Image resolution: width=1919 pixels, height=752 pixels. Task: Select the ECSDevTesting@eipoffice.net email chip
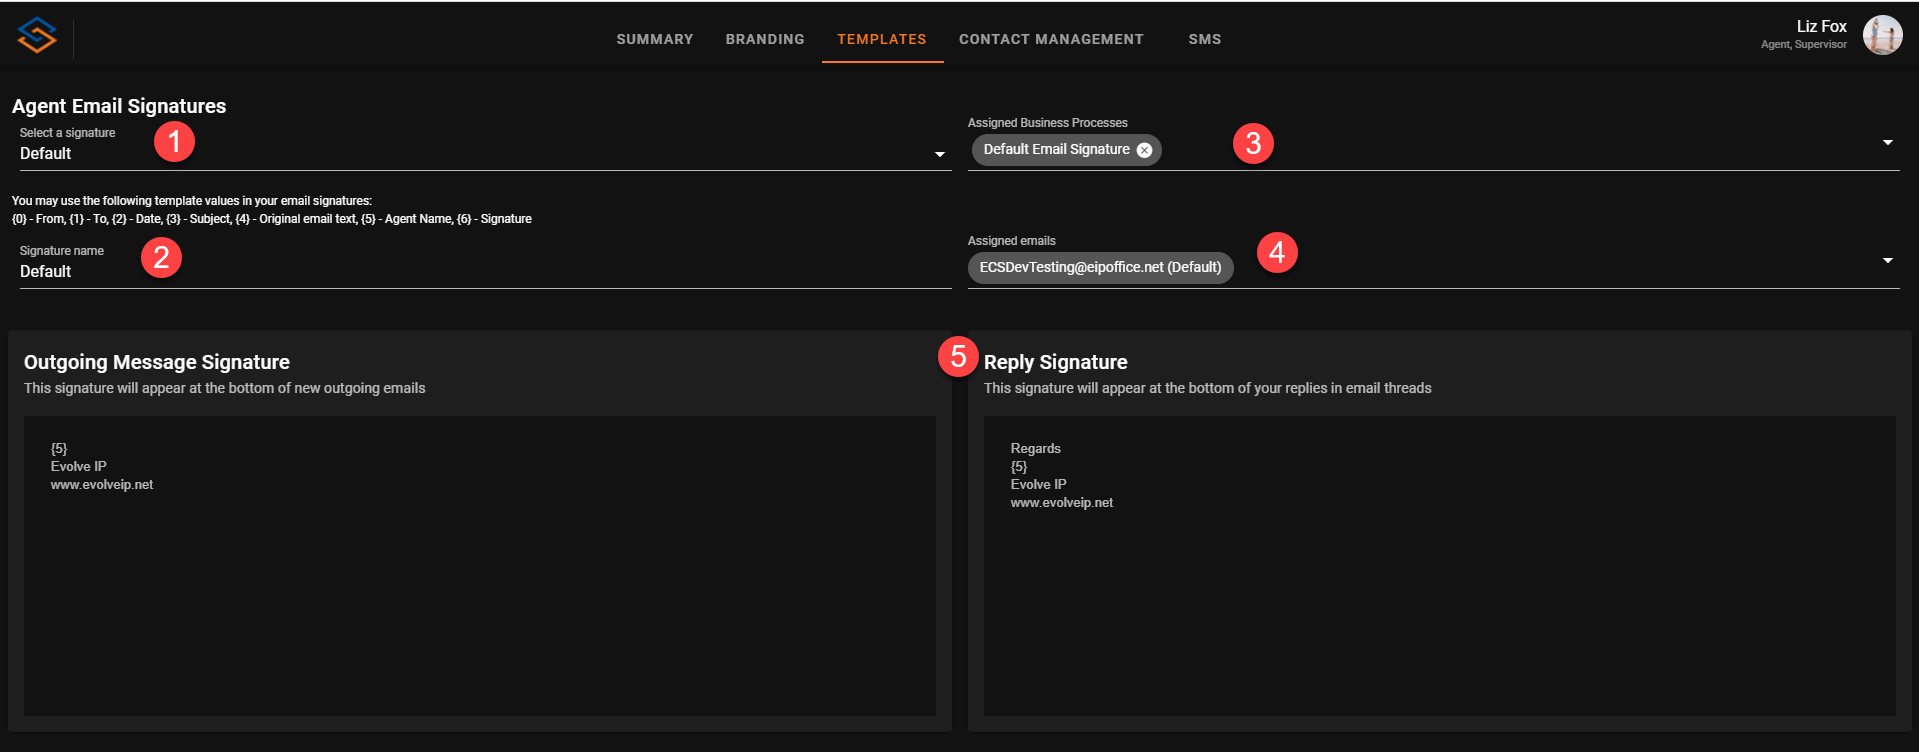[x=1100, y=268]
